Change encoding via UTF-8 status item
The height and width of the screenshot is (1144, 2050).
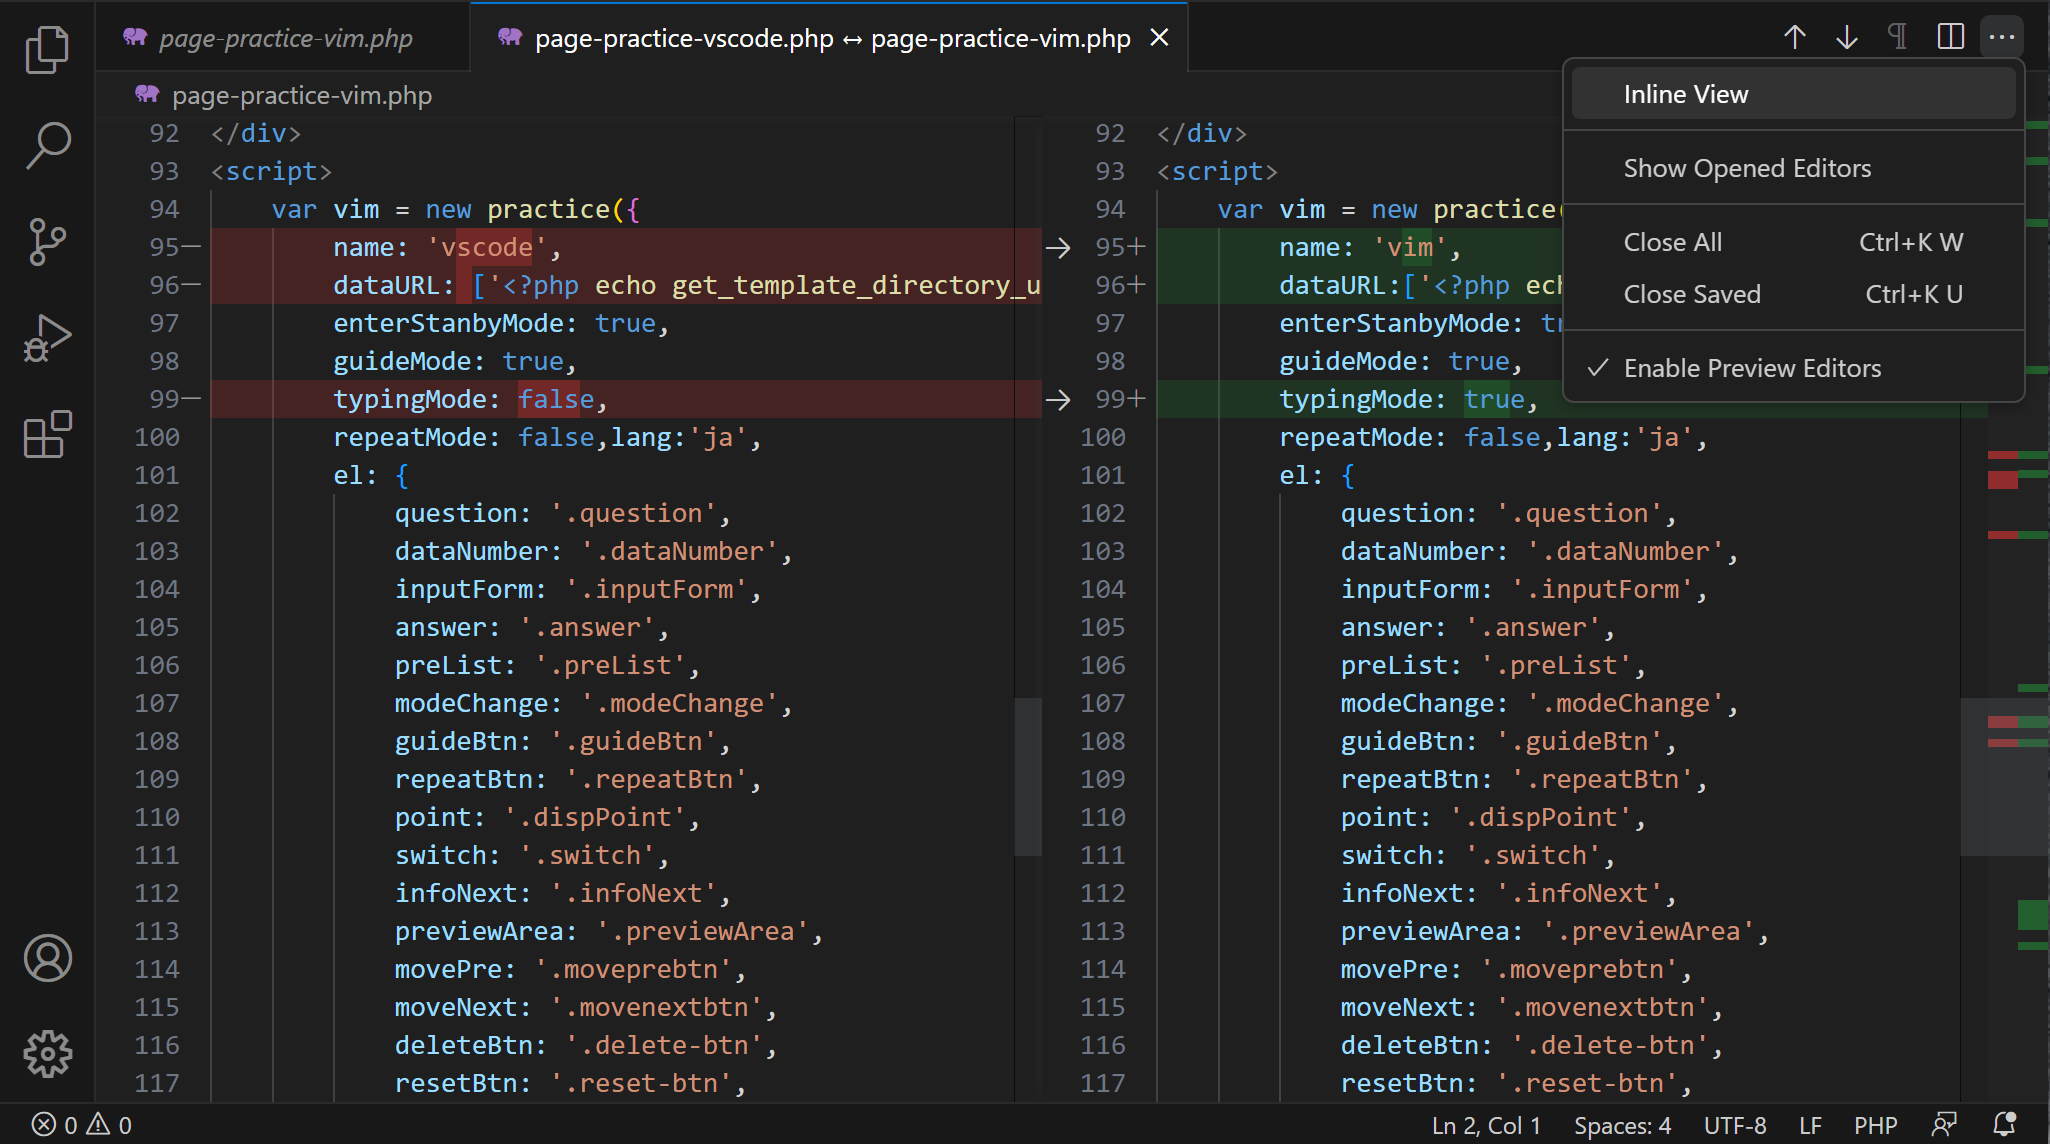(x=1734, y=1125)
